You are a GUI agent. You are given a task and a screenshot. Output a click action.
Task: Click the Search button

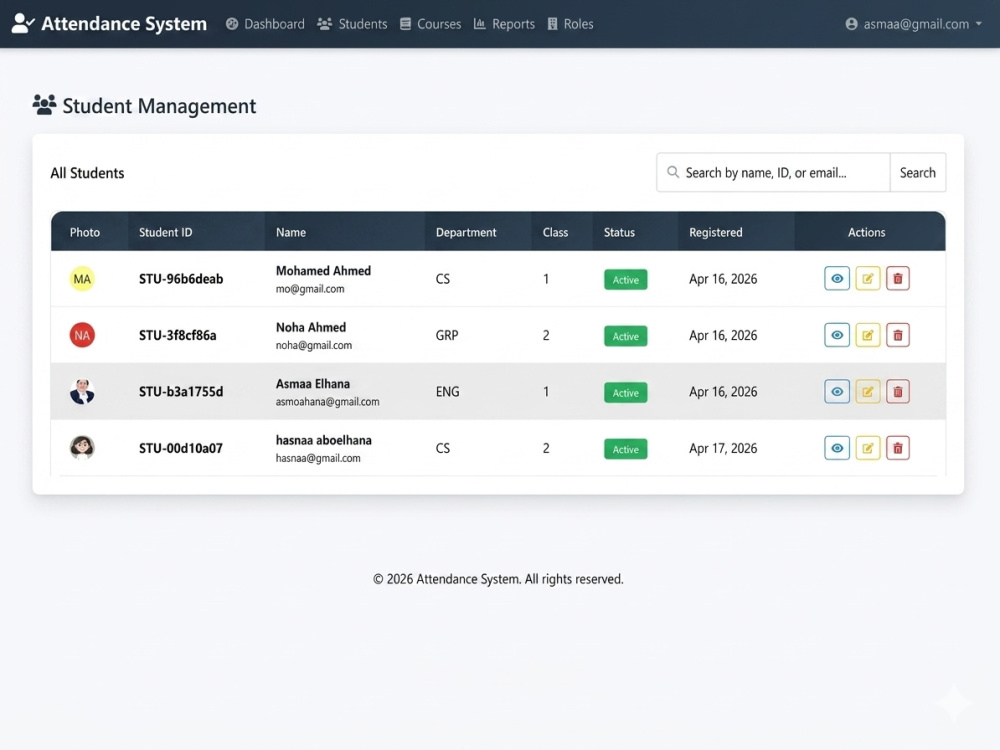(x=918, y=172)
